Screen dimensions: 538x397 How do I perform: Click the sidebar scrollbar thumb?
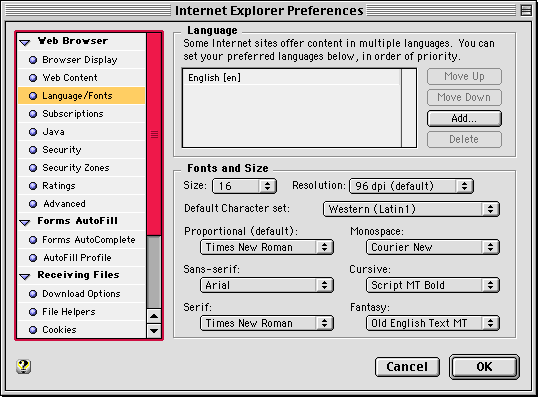154,135
